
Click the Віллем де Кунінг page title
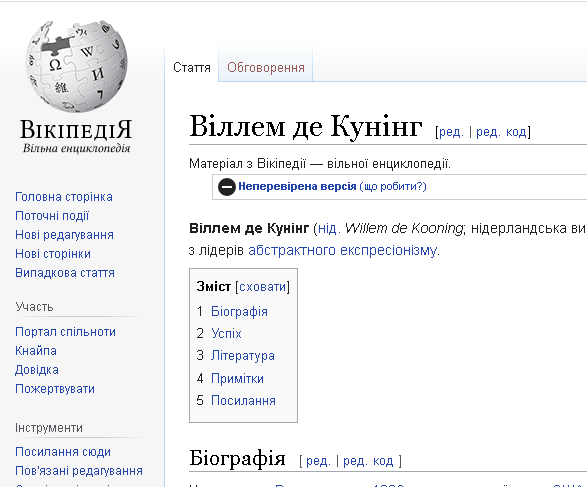tap(306, 126)
